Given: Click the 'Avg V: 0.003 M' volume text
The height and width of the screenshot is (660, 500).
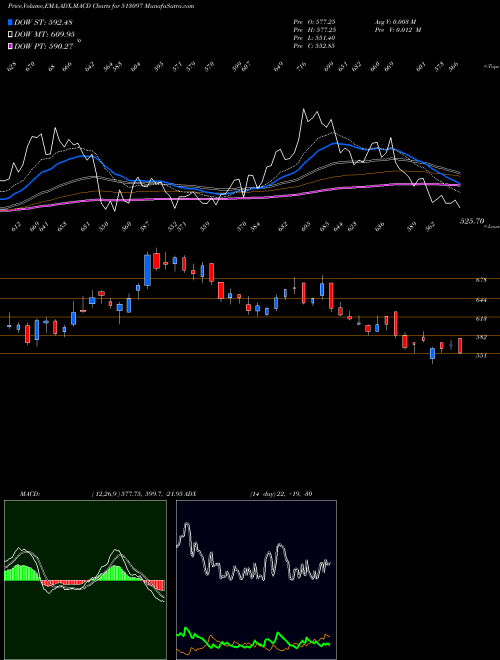Looking at the screenshot, I should [x=396, y=21].
